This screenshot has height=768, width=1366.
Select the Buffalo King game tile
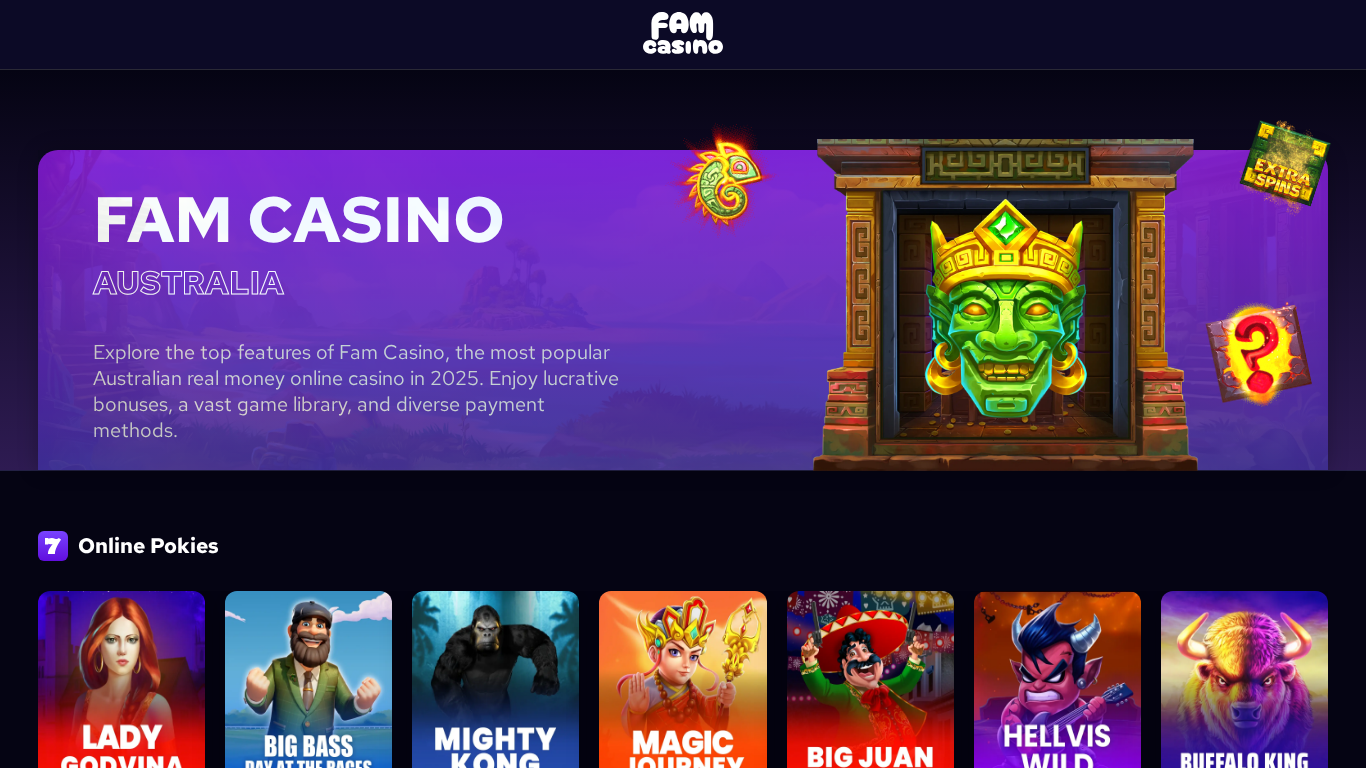pos(1244,680)
